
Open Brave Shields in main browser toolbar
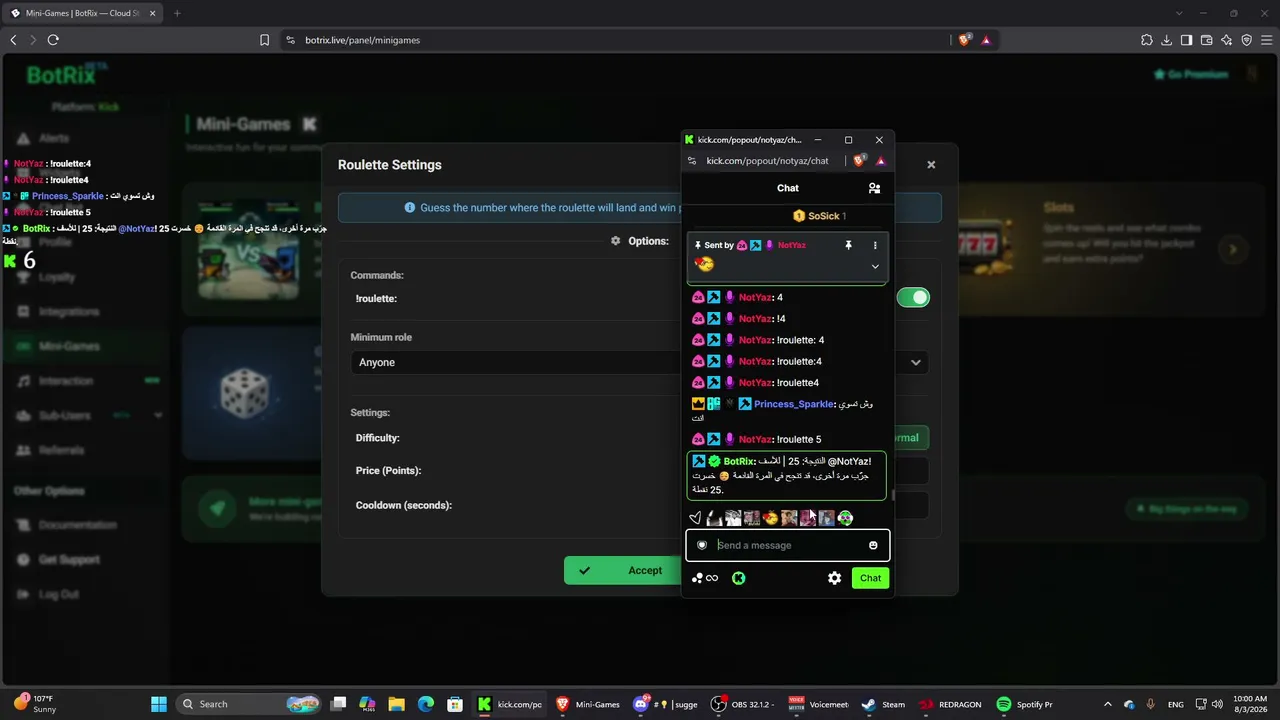965,40
